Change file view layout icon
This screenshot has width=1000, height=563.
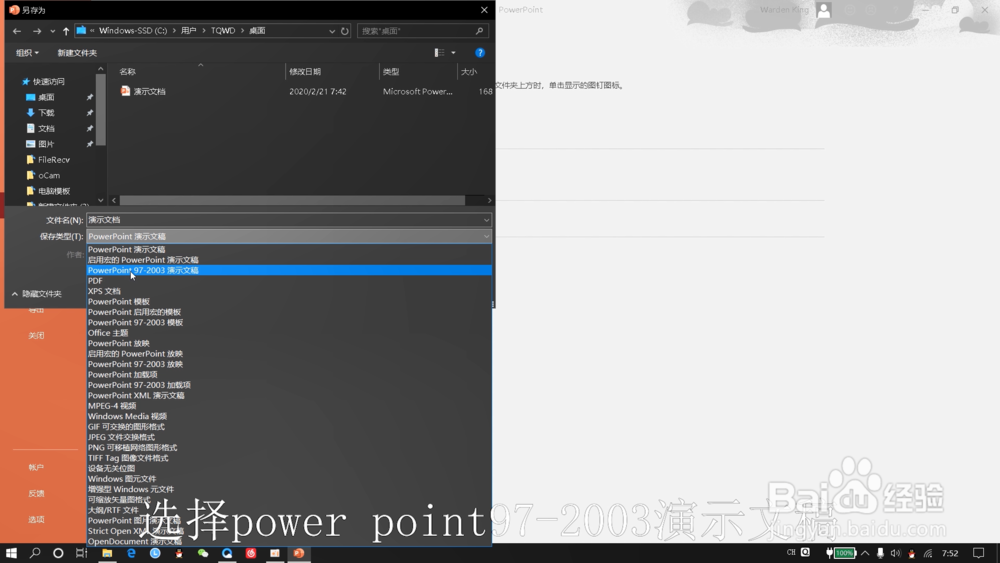click(439, 52)
